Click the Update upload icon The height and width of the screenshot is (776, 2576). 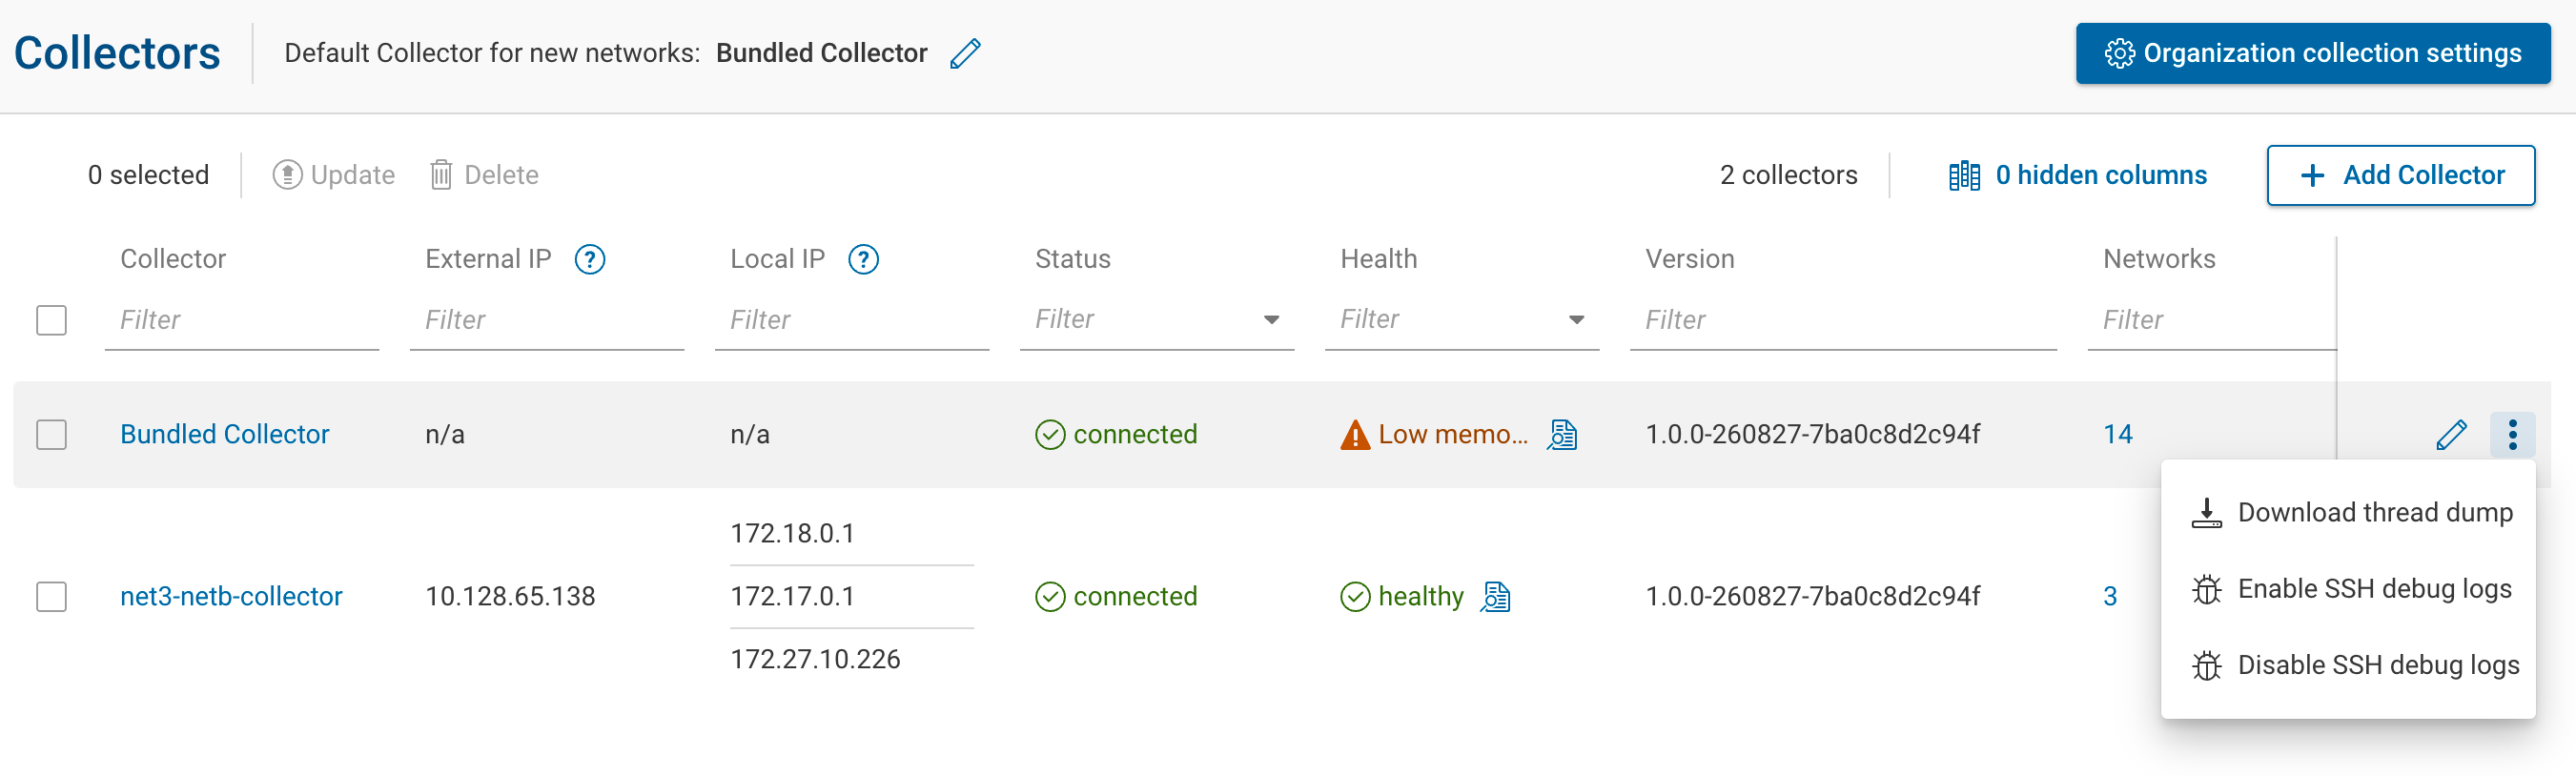pyautogui.click(x=287, y=175)
